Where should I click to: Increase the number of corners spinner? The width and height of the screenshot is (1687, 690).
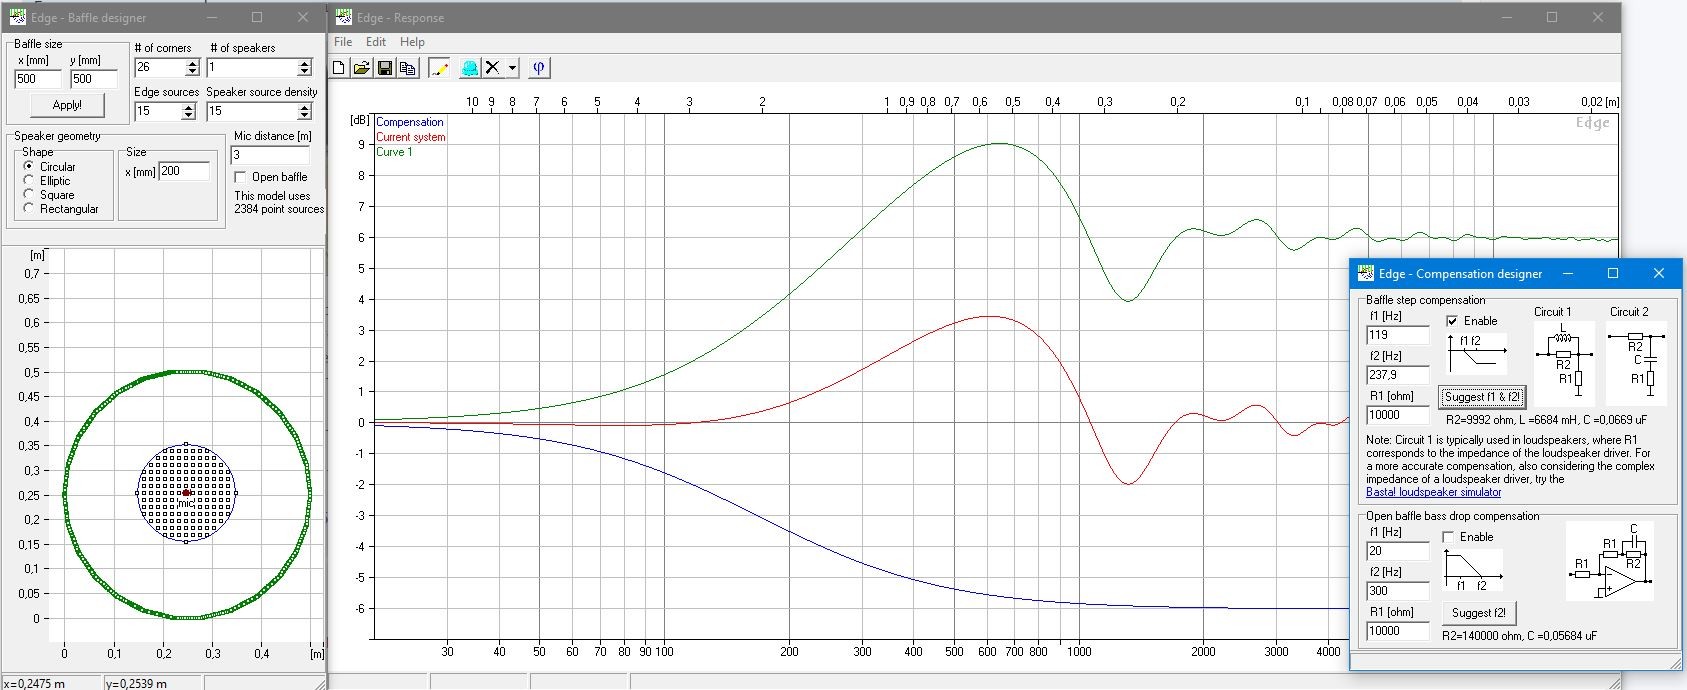[193, 63]
